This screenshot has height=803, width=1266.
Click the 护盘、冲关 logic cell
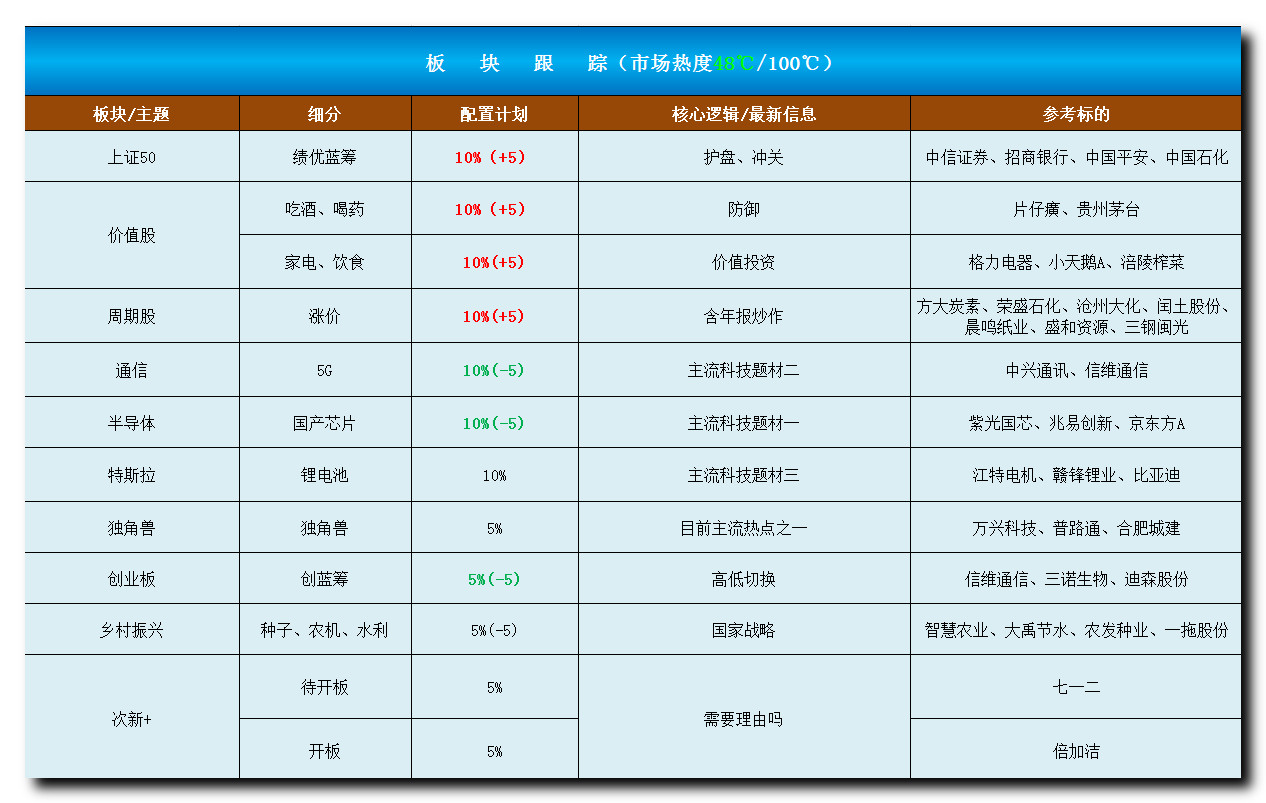coord(744,157)
